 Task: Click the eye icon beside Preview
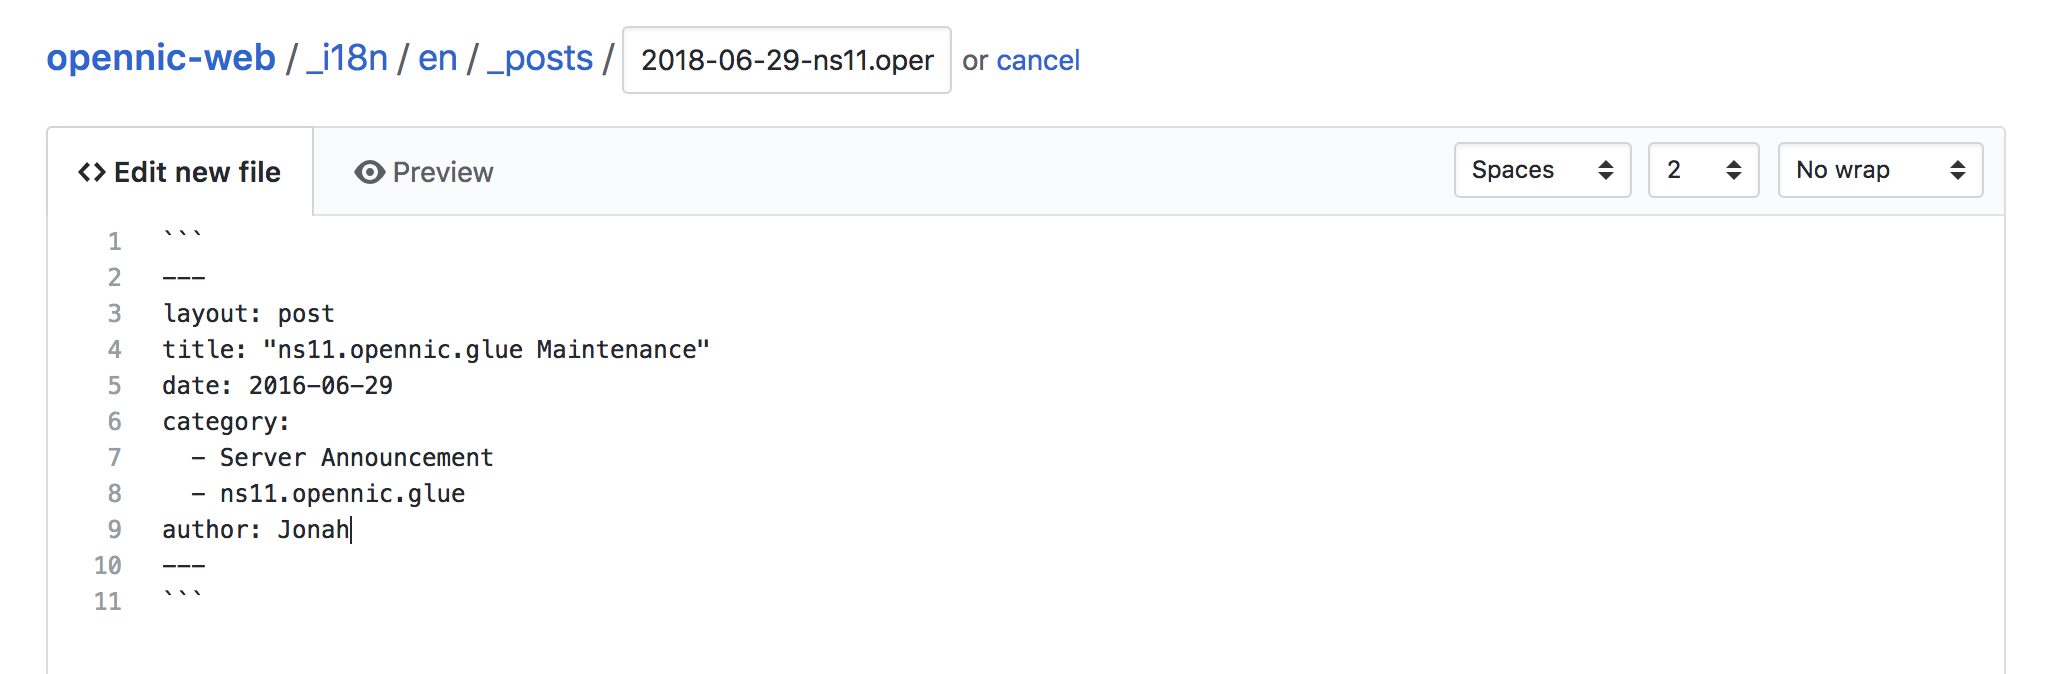[x=369, y=172]
